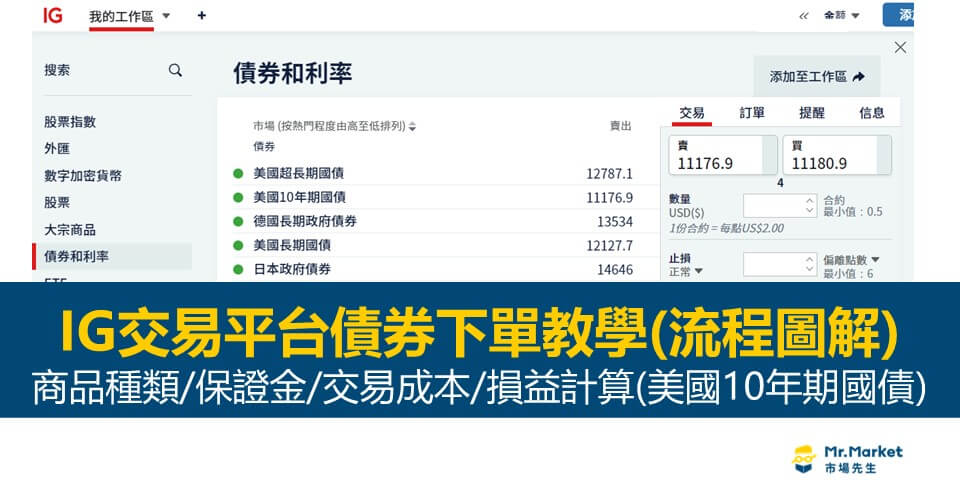Image resolution: width=960 pixels, height=502 pixels.
Task: Click green status dot of 德國長期政府債券
Action: pyautogui.click(x=238, y=222)
